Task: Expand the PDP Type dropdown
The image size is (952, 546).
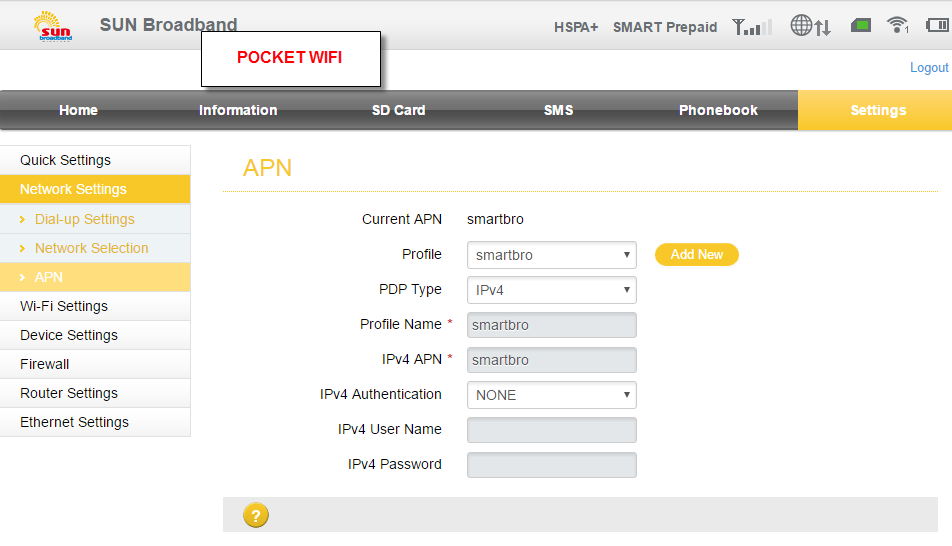Action: point(551,290)
